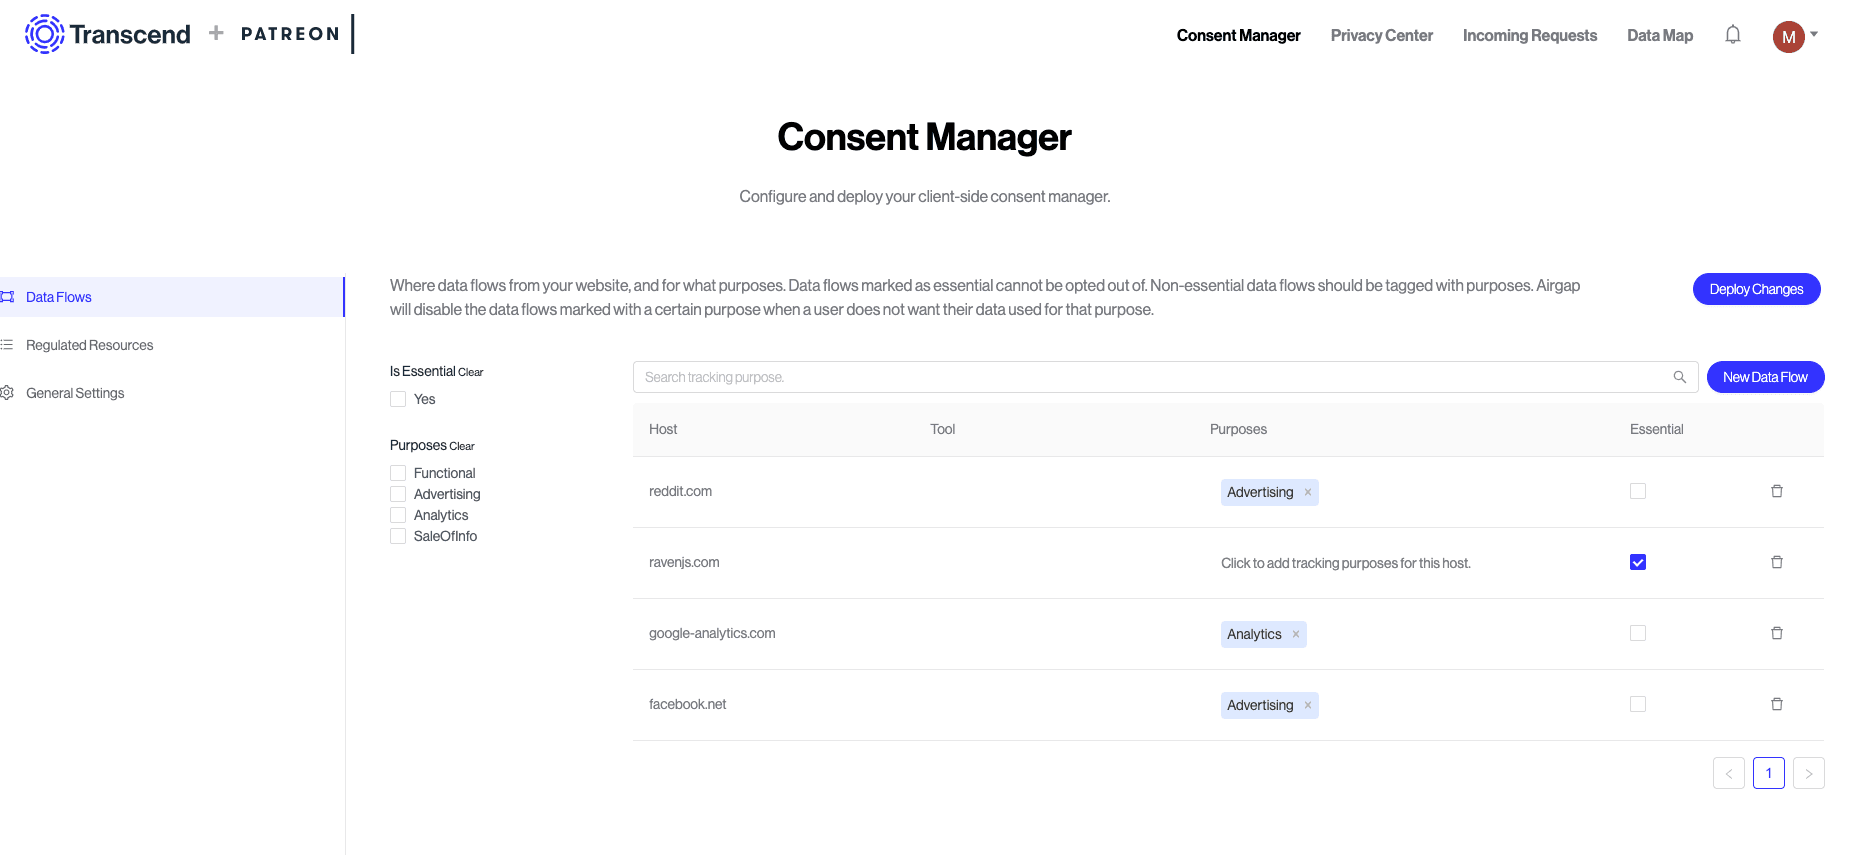Screen dimensions: 1865x855
Task: Check the Is Essential Yes filter
Action: coord(398,399)
